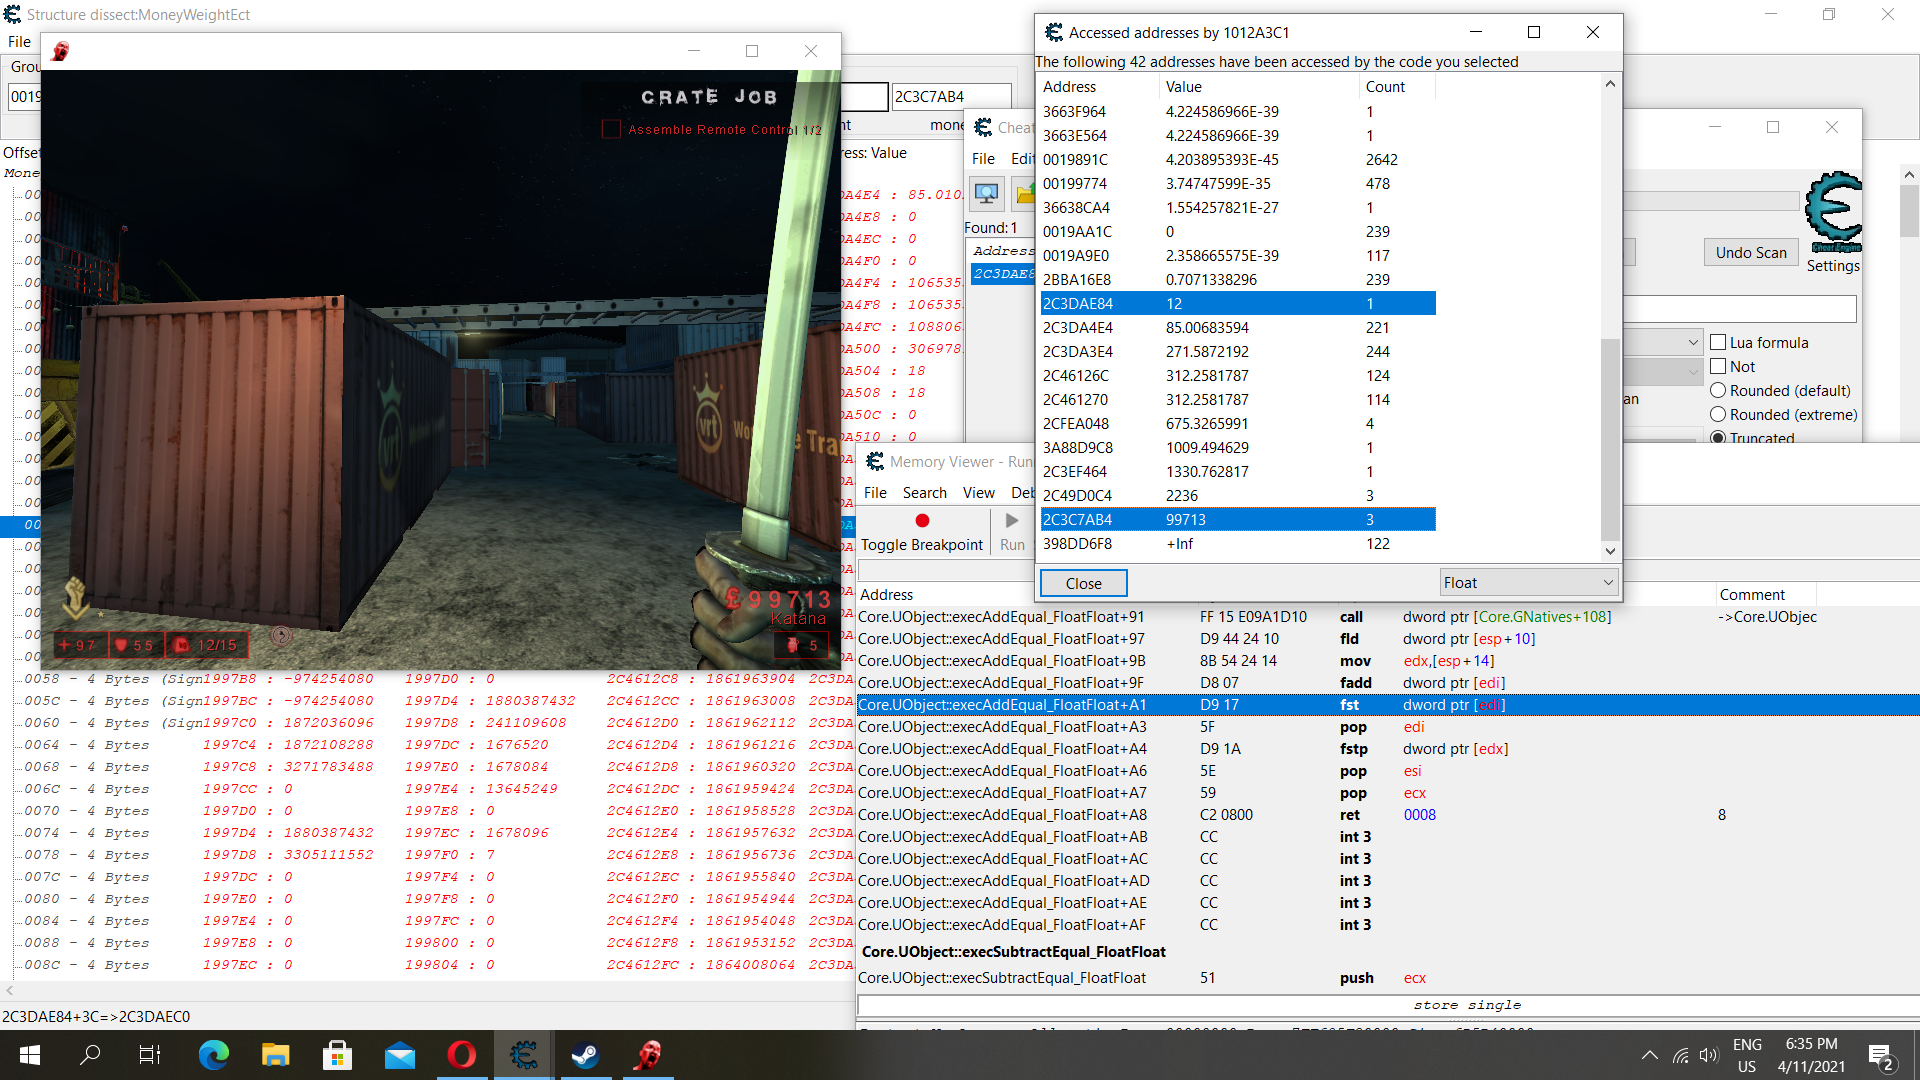Screen dimensions: 1920x1080
Task: Tick the Not checkbox
Action: 1718,366
